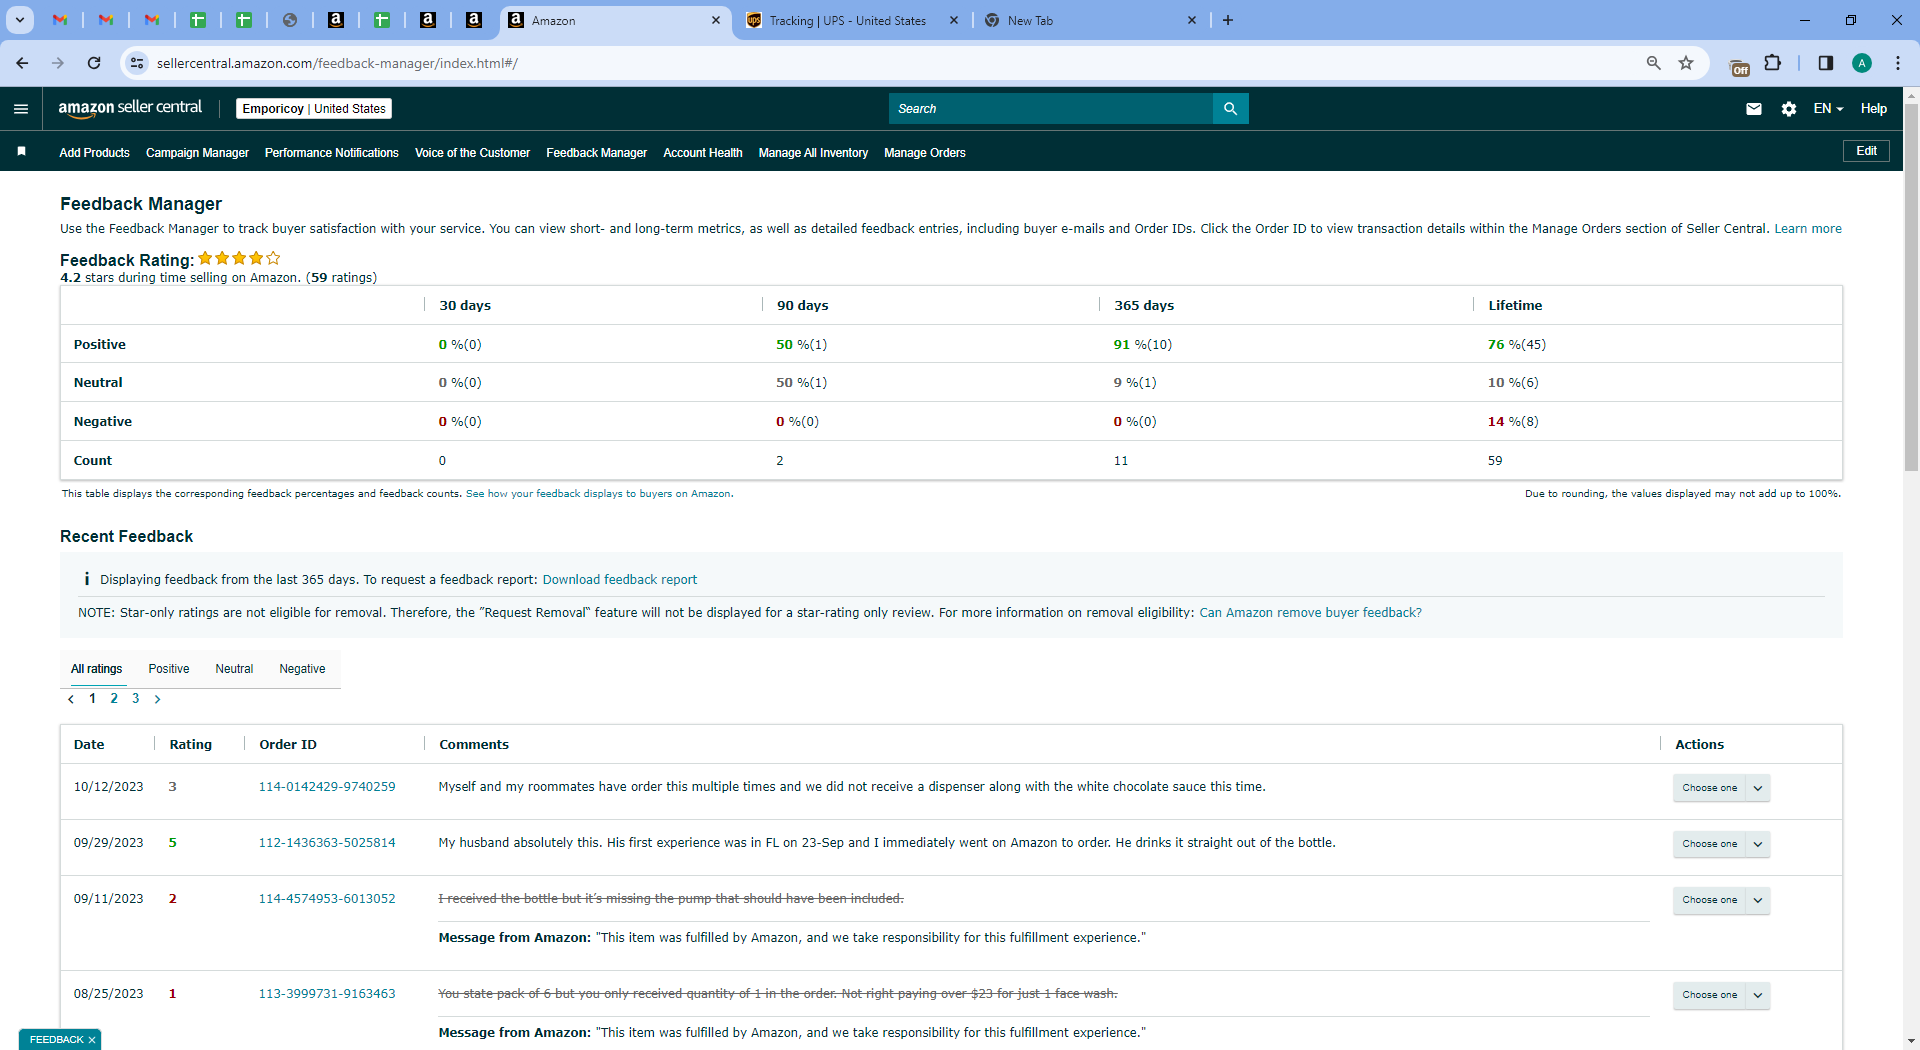1920x1050 pixels.
Task: Open Can Amazon remove buyer feedback link
Action: point(1310,613)
